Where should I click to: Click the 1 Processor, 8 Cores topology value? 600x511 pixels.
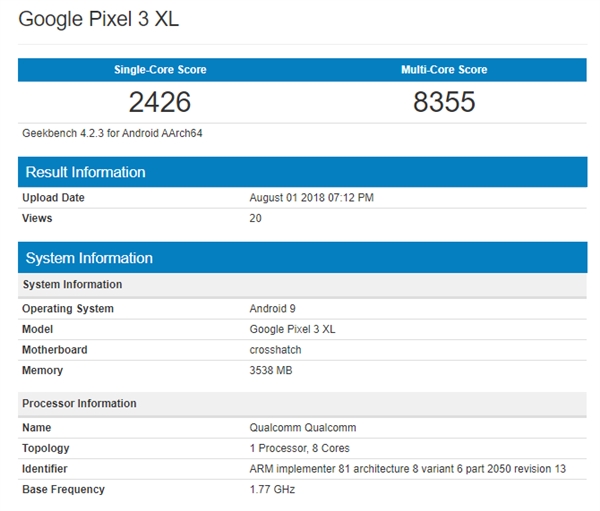pyautogui.click(x=299, y=448)
